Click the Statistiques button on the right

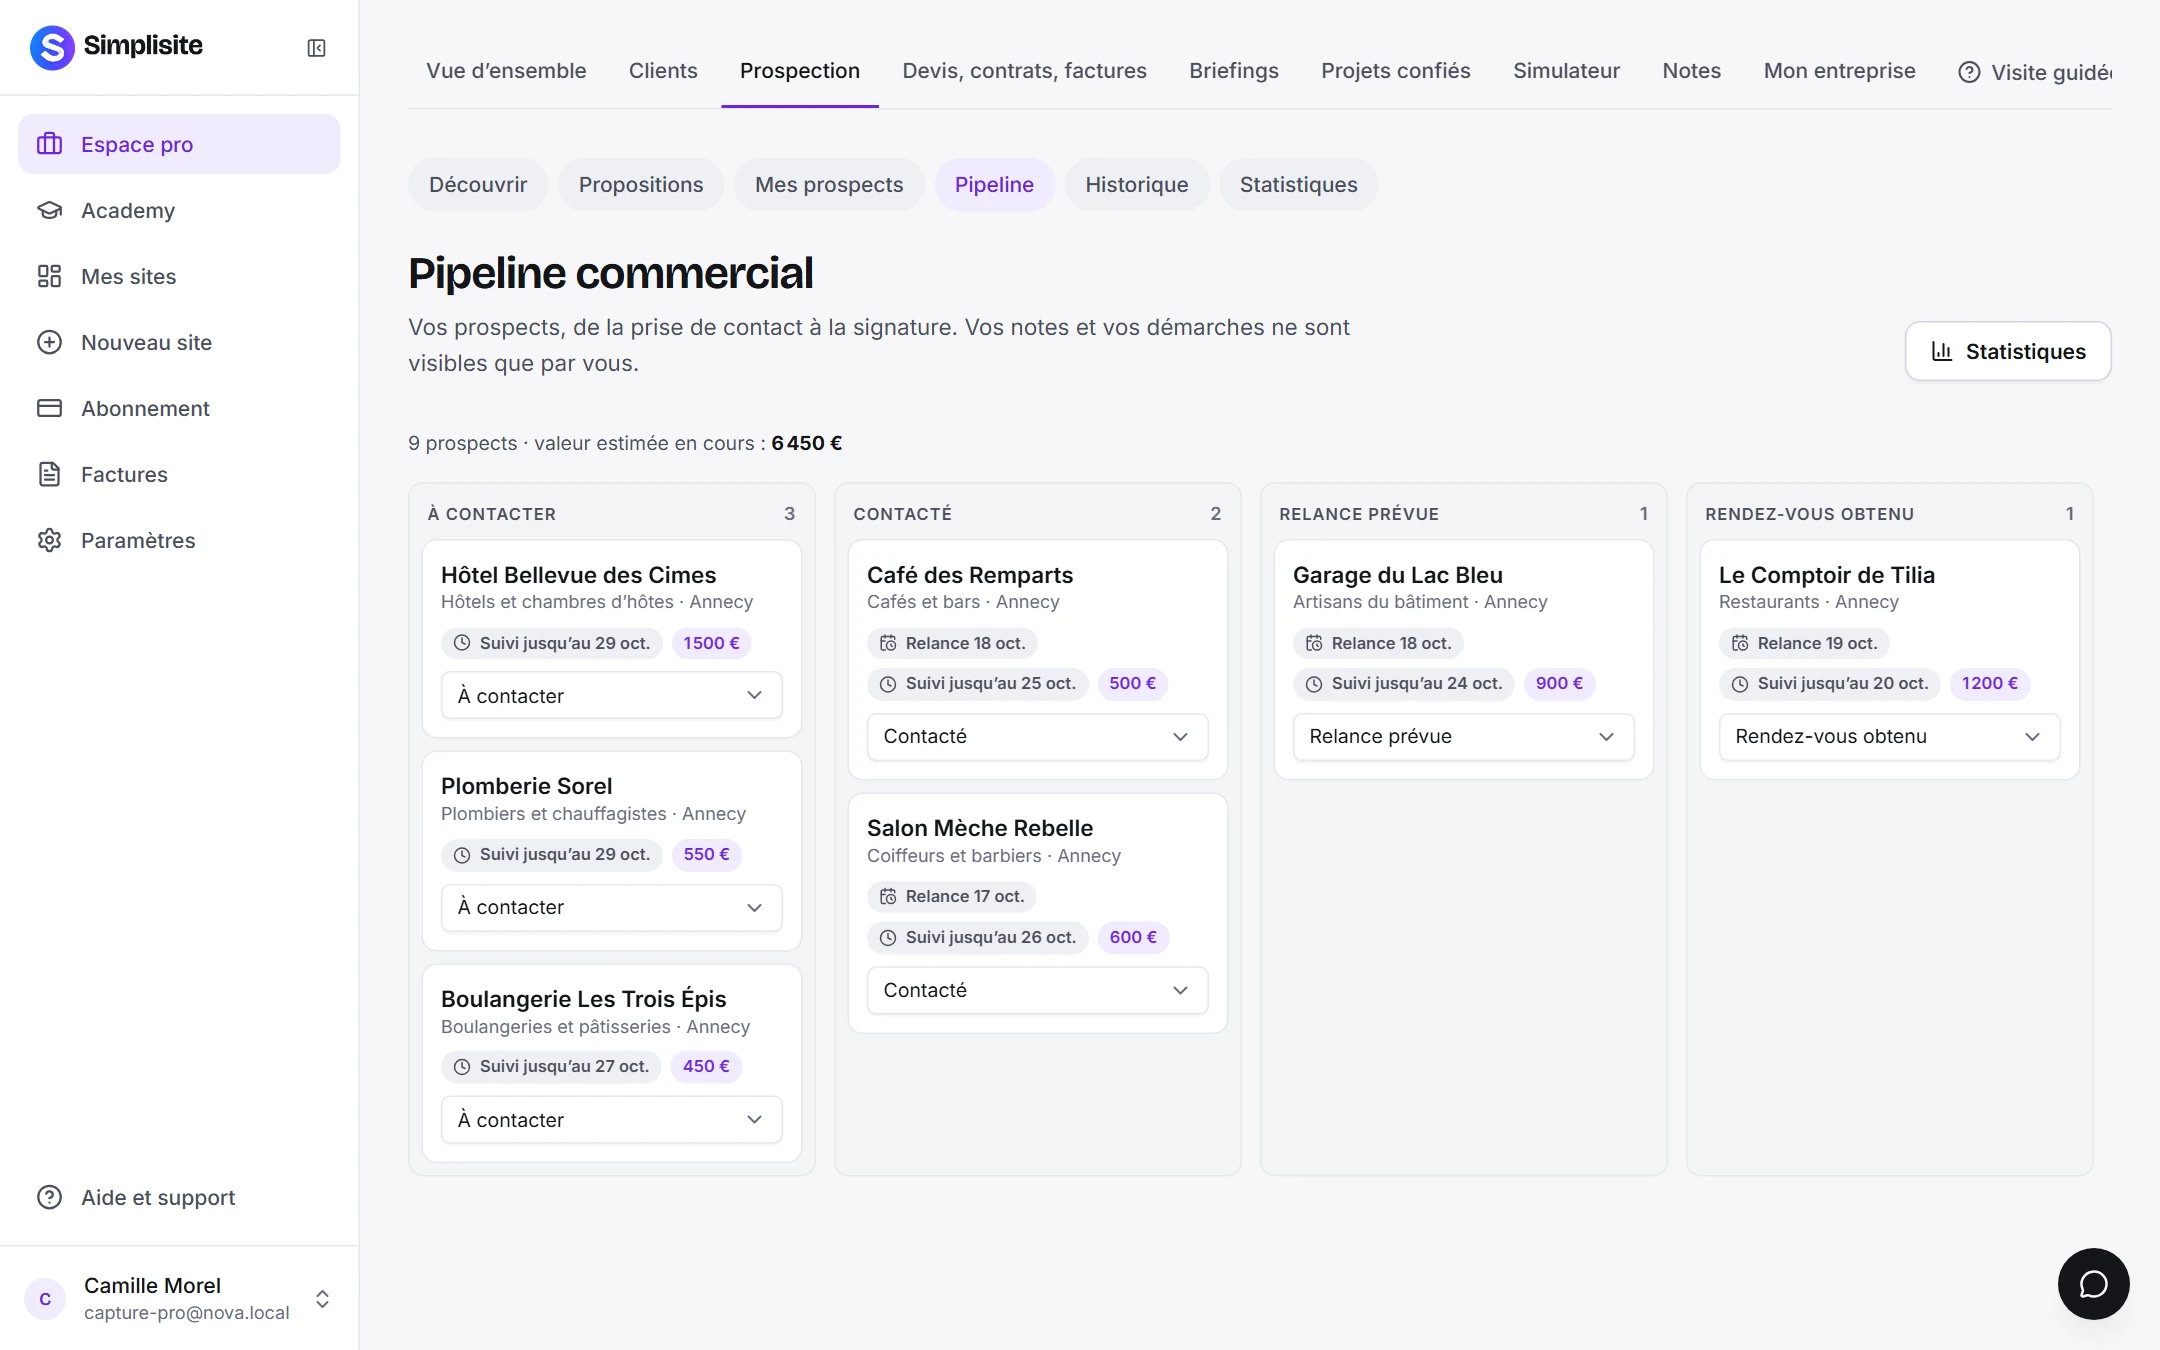point(2008,351)
